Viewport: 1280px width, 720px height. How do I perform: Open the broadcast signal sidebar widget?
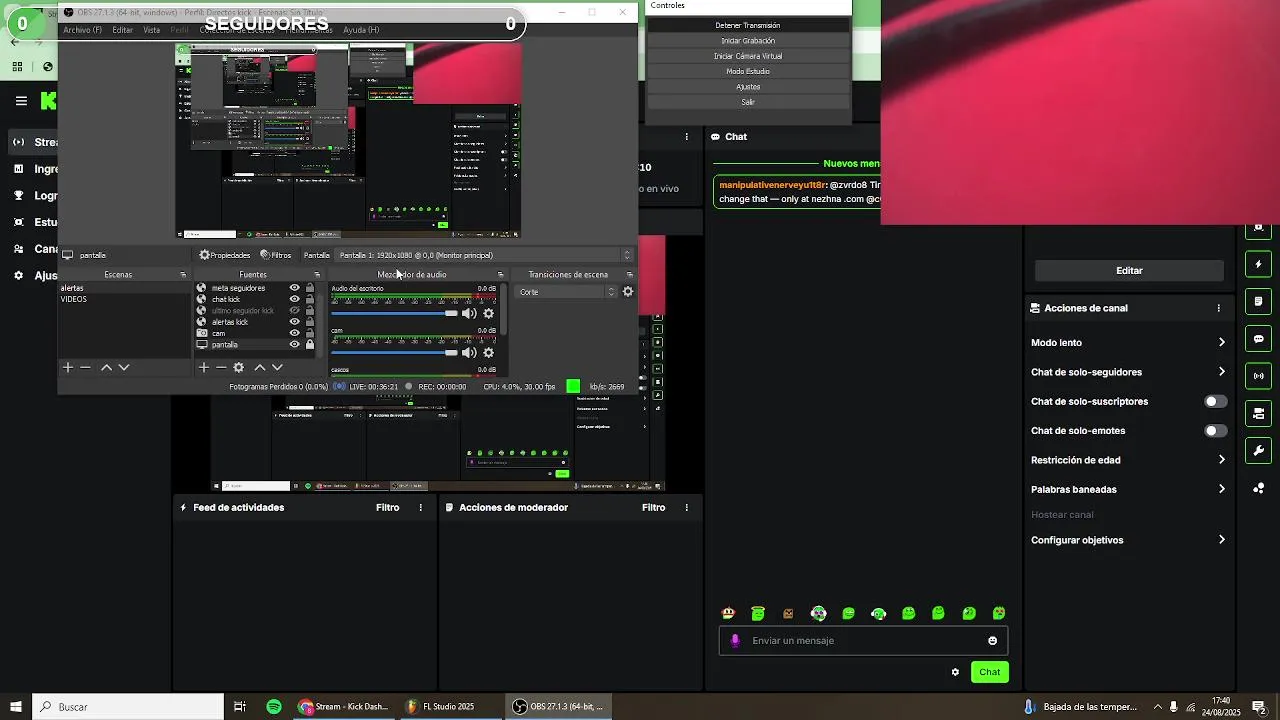coord(1259,376)
